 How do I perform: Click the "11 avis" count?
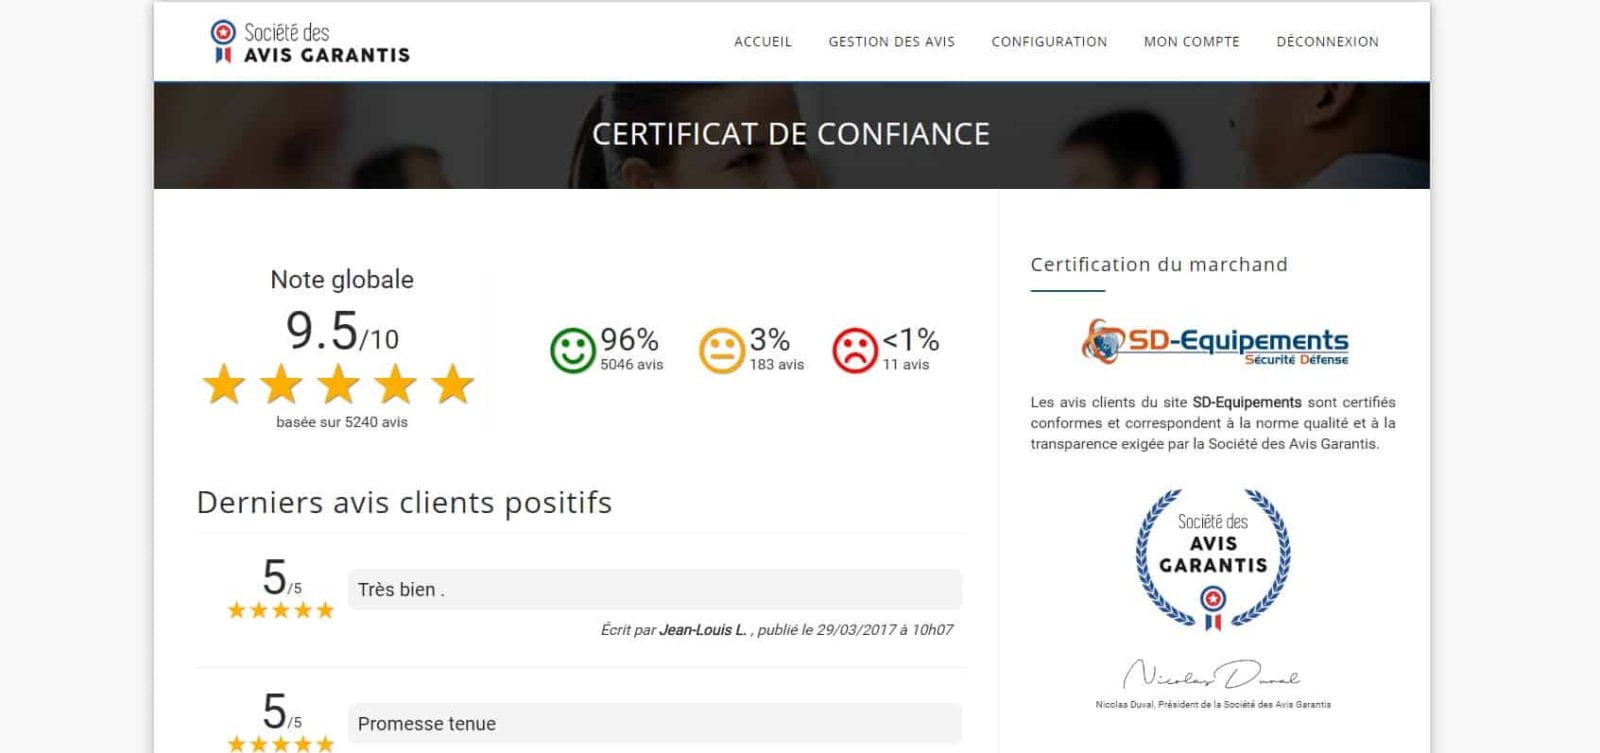906,365
